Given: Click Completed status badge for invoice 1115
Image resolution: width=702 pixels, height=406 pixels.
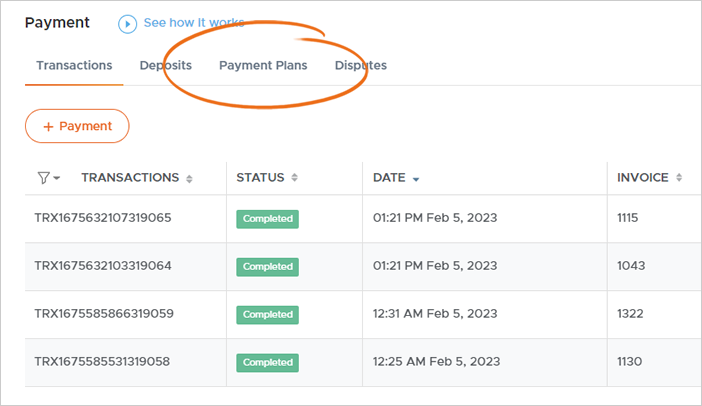Looking at the screenshot, I should coord(267,219).
